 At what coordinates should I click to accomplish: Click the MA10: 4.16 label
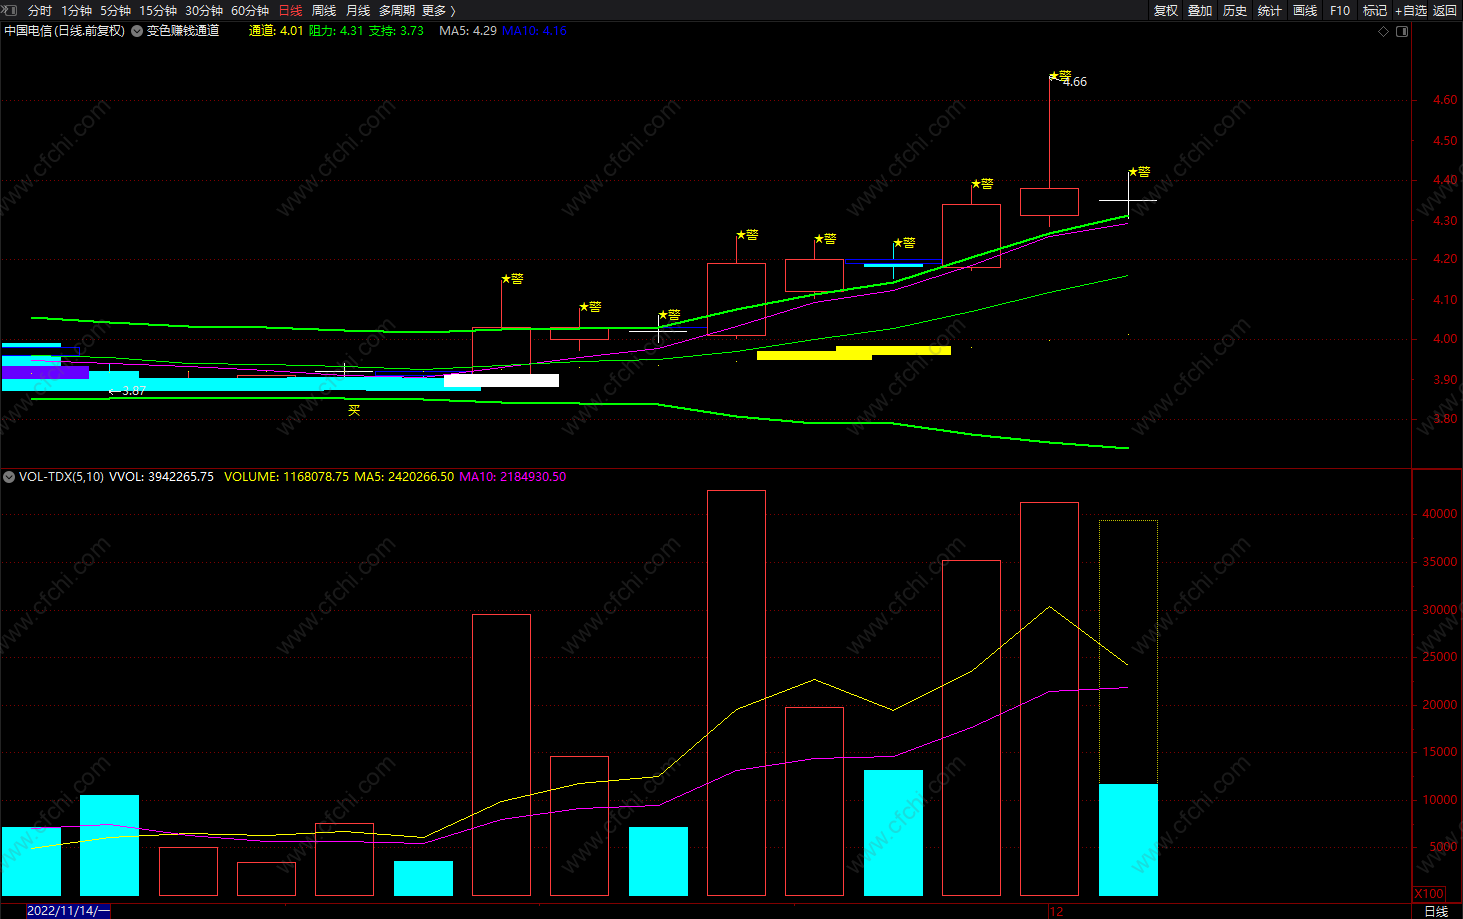[534, 31]
